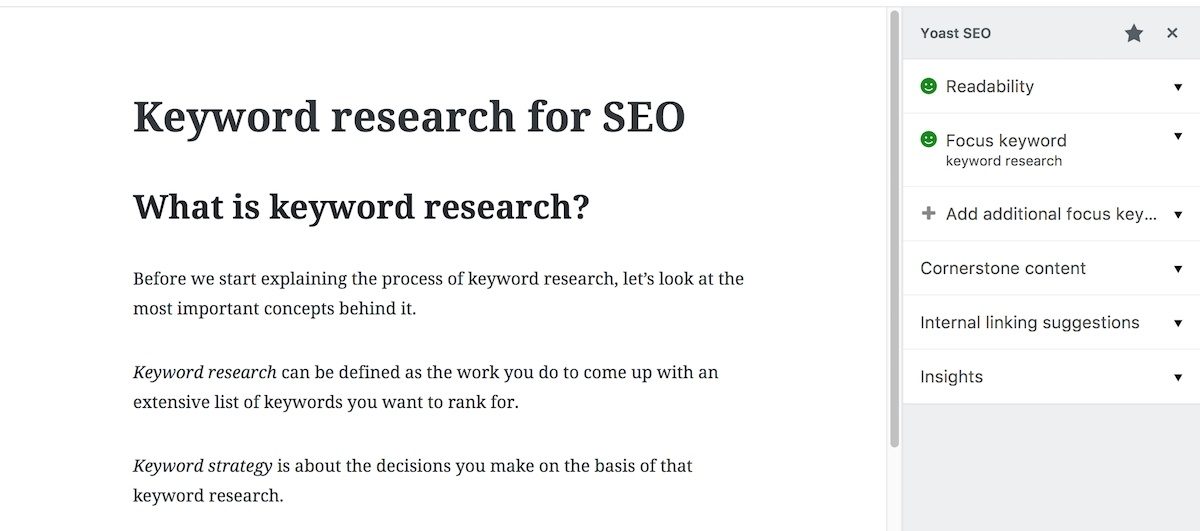Screen dimensions: 1200x531
Task: Click the plus icon for additional focus keyword
Action: pyautogui.click(x=928, y=213)
